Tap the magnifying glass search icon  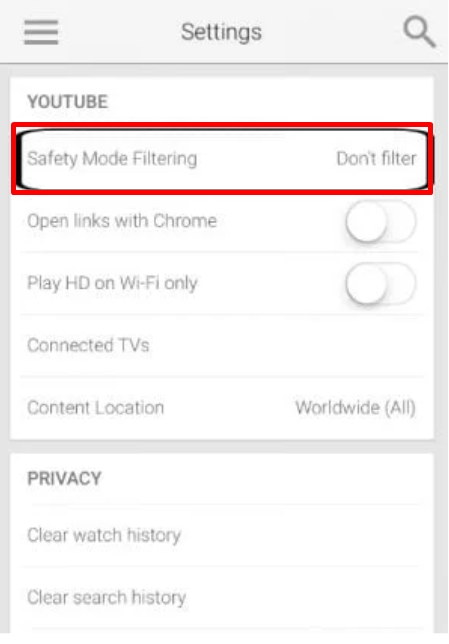tap(419, 32)
